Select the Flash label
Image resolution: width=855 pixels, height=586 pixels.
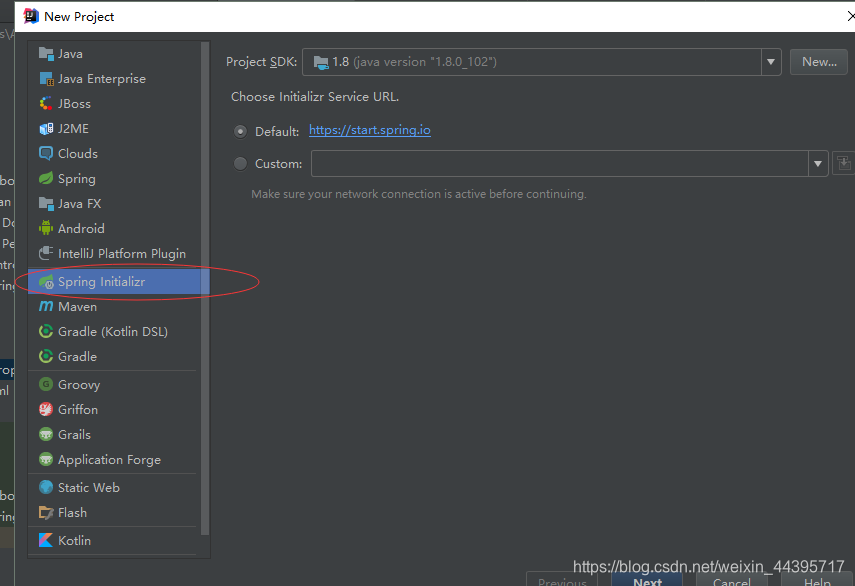[x=73, y=513]
